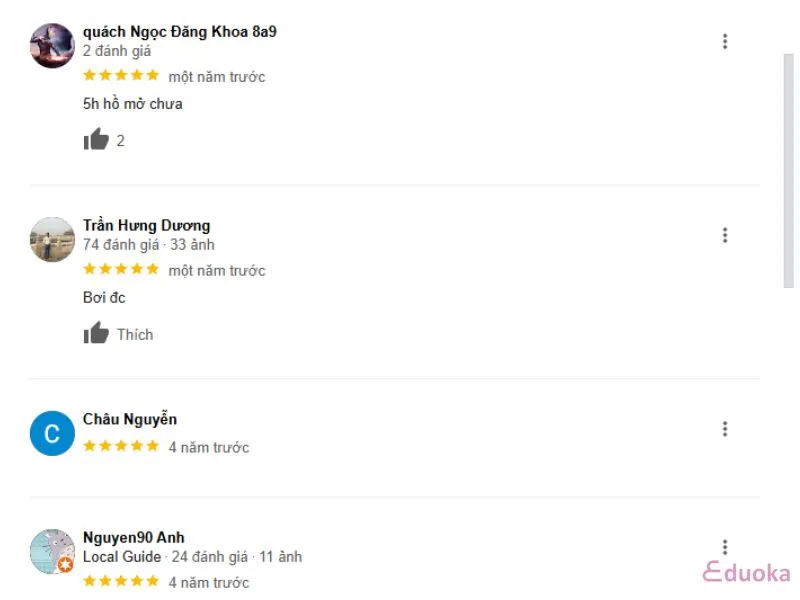Click Châu Nguyễn's blue avatar circle
Image resolution: width=800 pixels, height=600 pixels.
51,433
